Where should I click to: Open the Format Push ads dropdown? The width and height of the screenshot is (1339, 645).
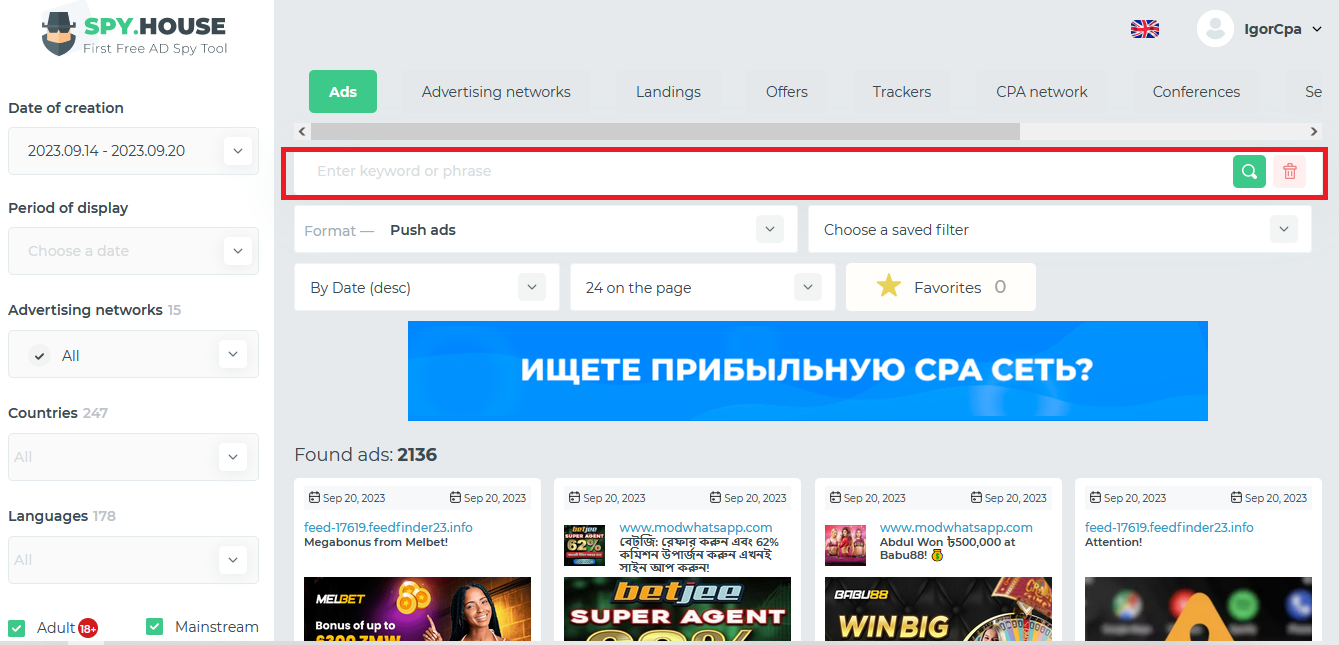(x=546, y=230)
